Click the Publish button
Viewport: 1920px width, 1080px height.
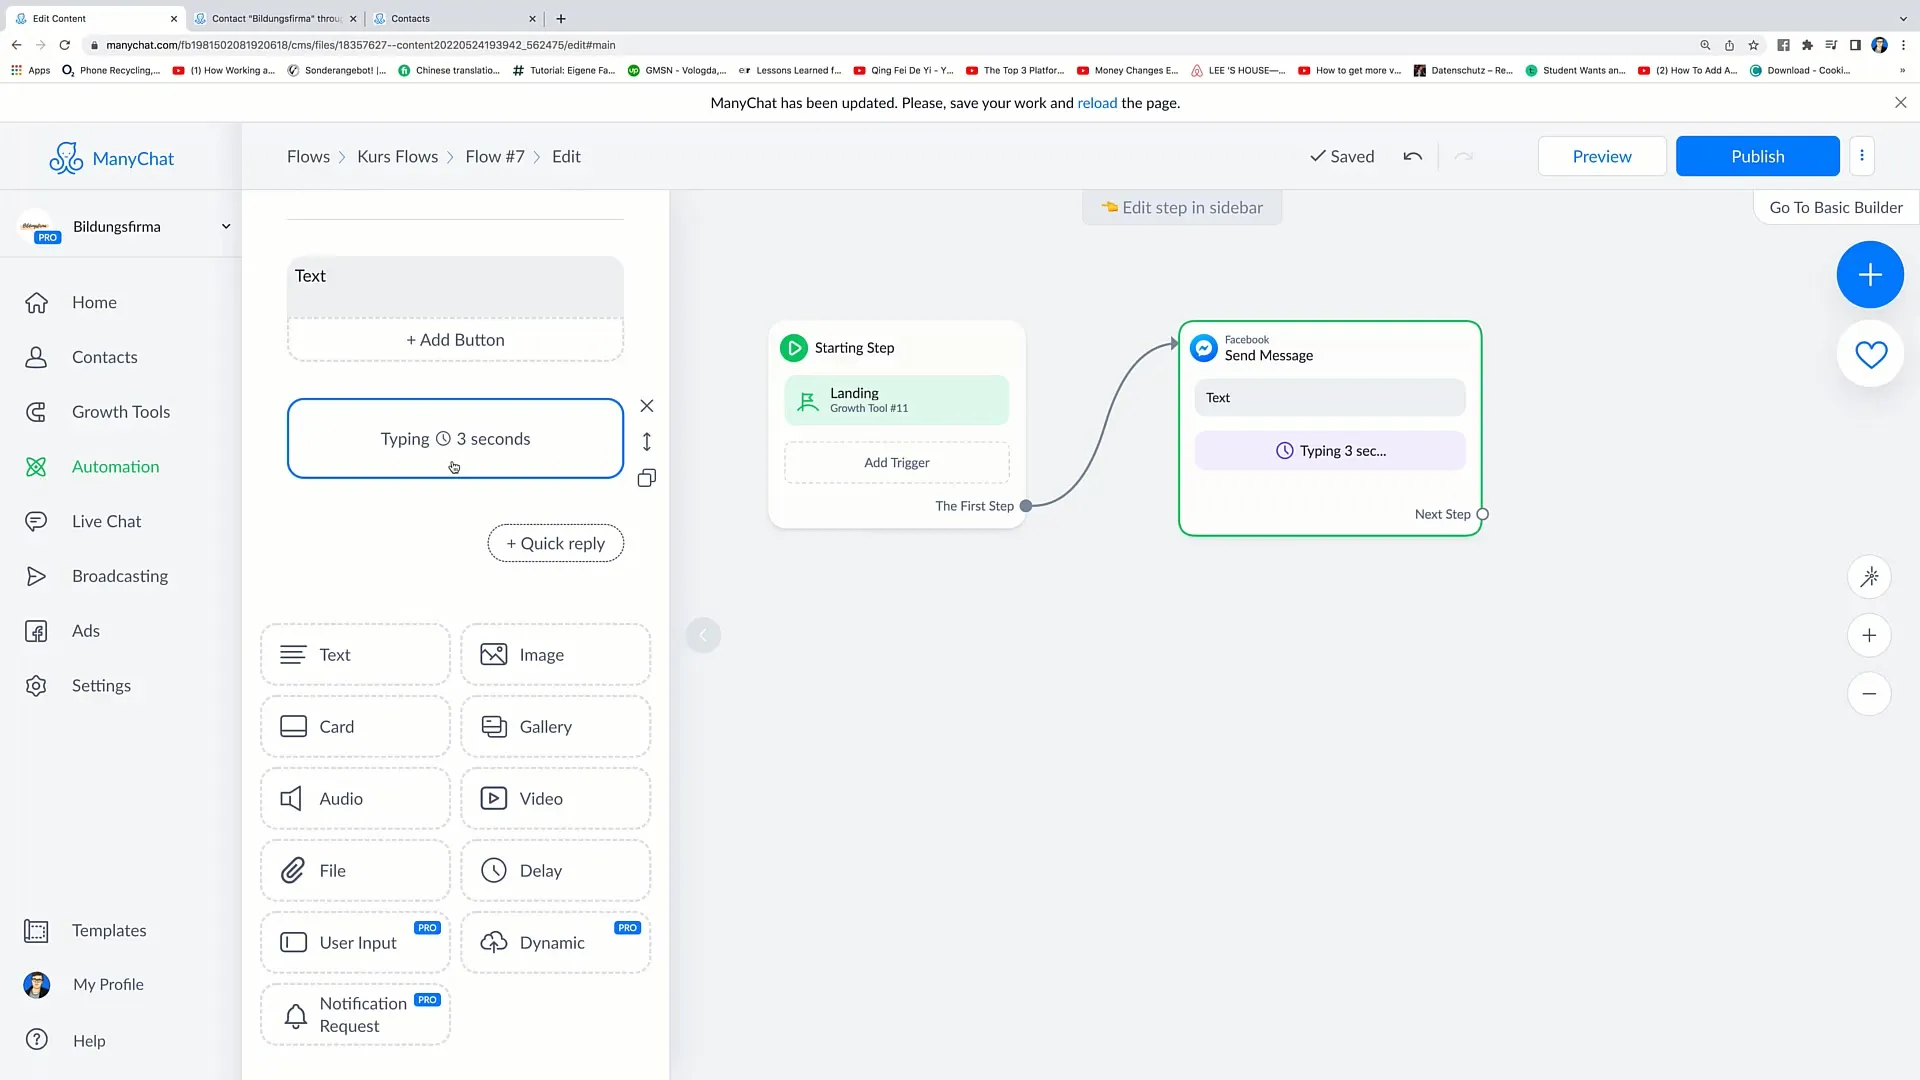1758,156
